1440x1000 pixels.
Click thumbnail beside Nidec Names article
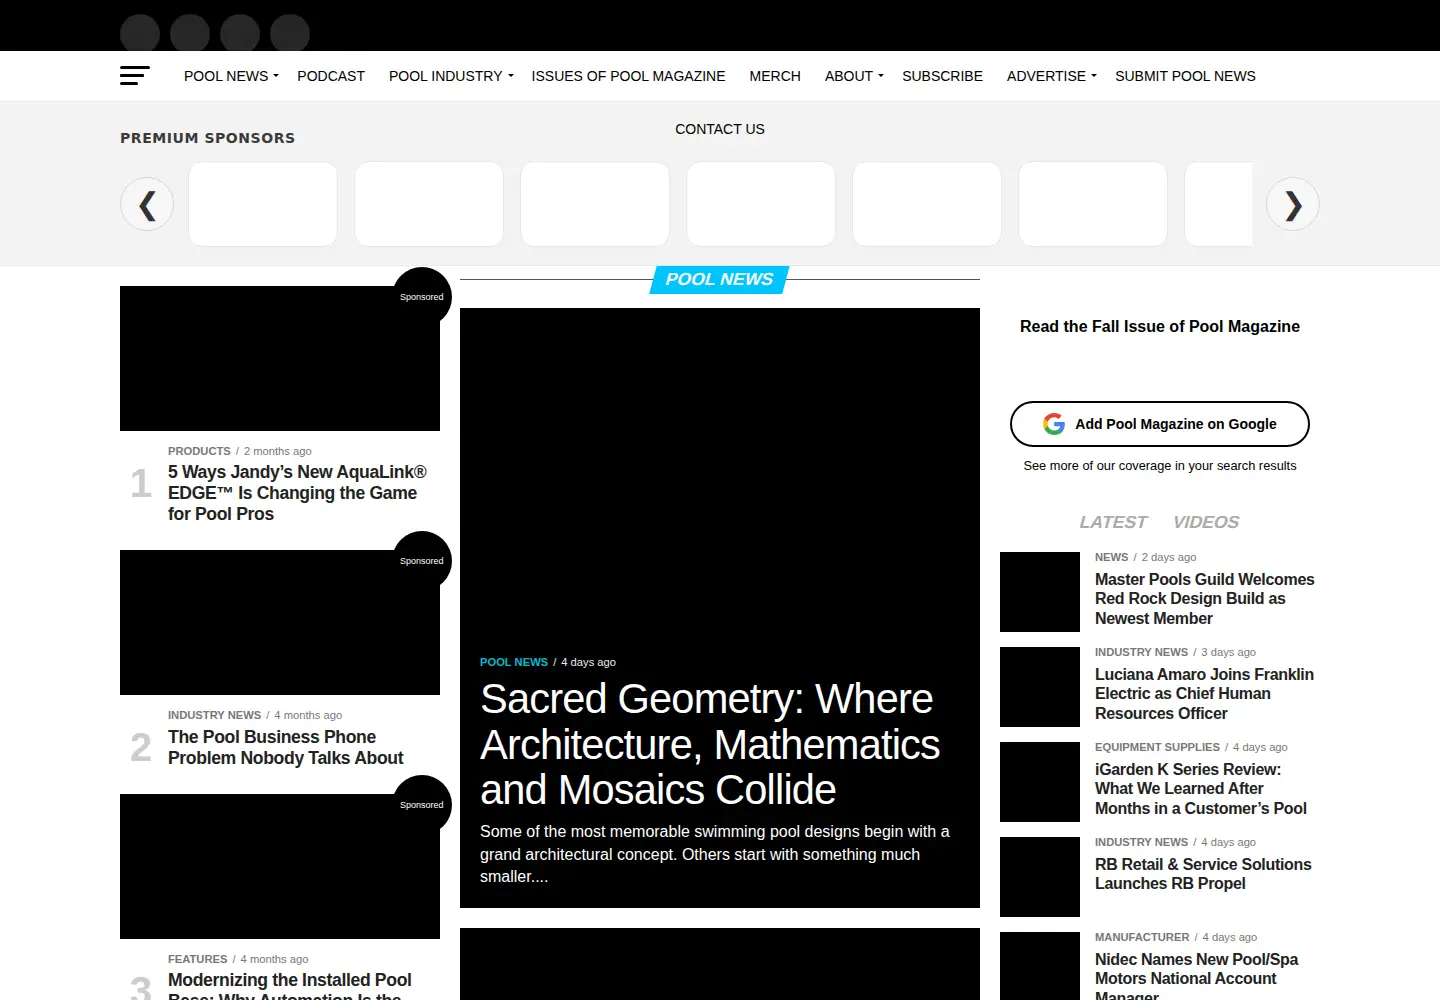point(1040,966)
